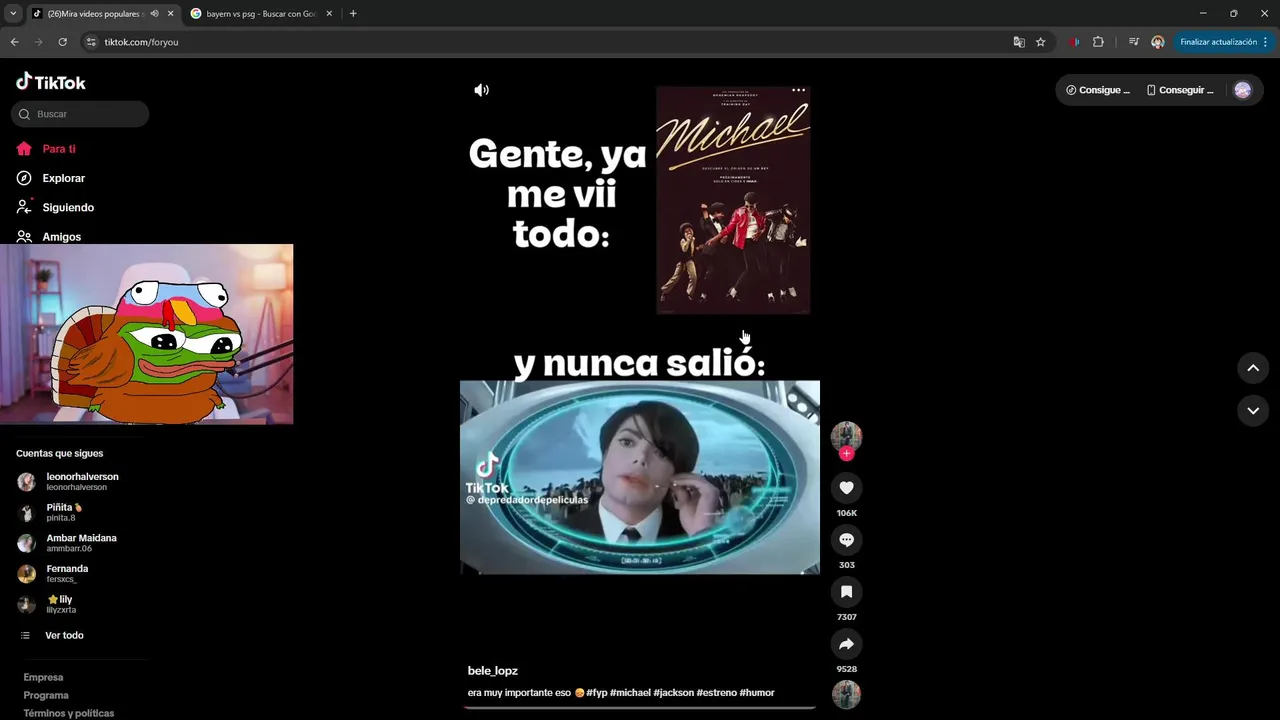1280x720 pixels.
Task: Open the creator's avatar beside the video
Action: pos(846,436)
